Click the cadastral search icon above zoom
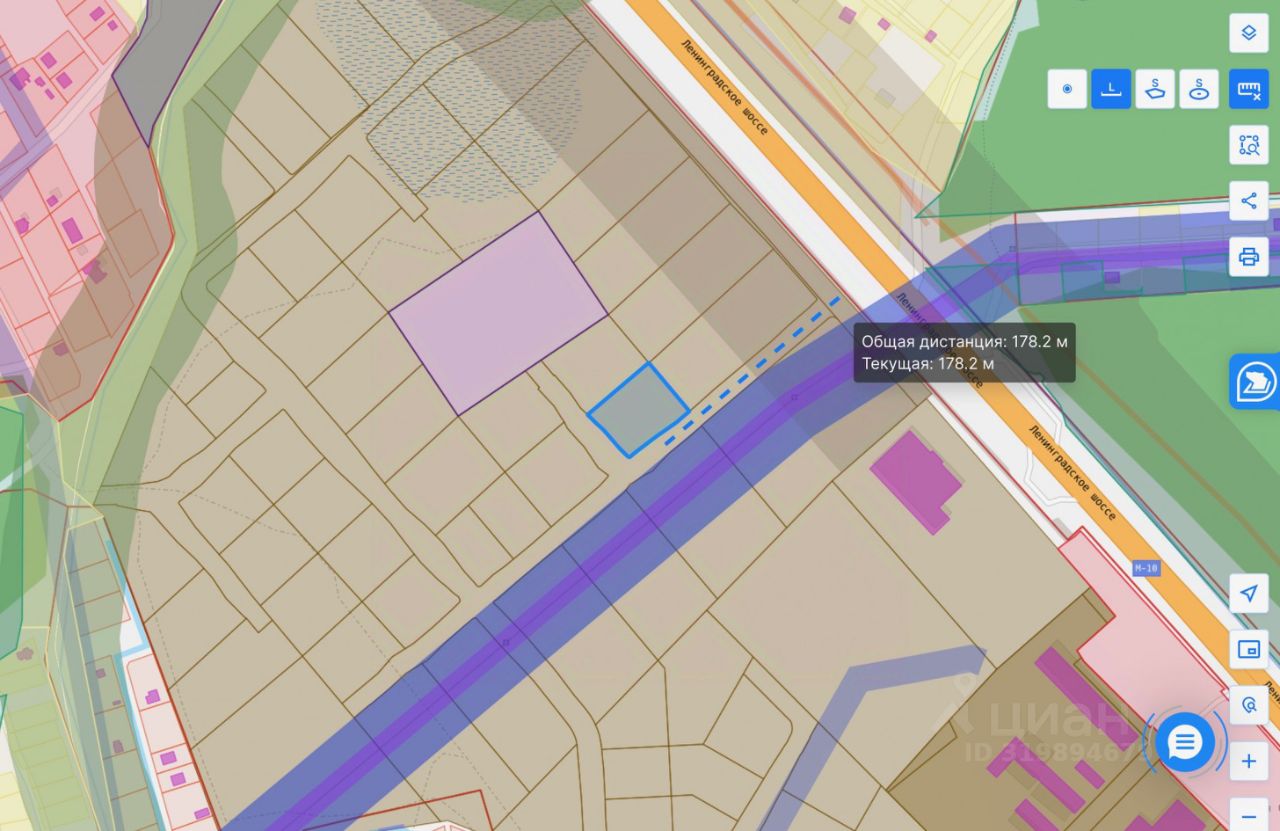 tap(1248, 705)
